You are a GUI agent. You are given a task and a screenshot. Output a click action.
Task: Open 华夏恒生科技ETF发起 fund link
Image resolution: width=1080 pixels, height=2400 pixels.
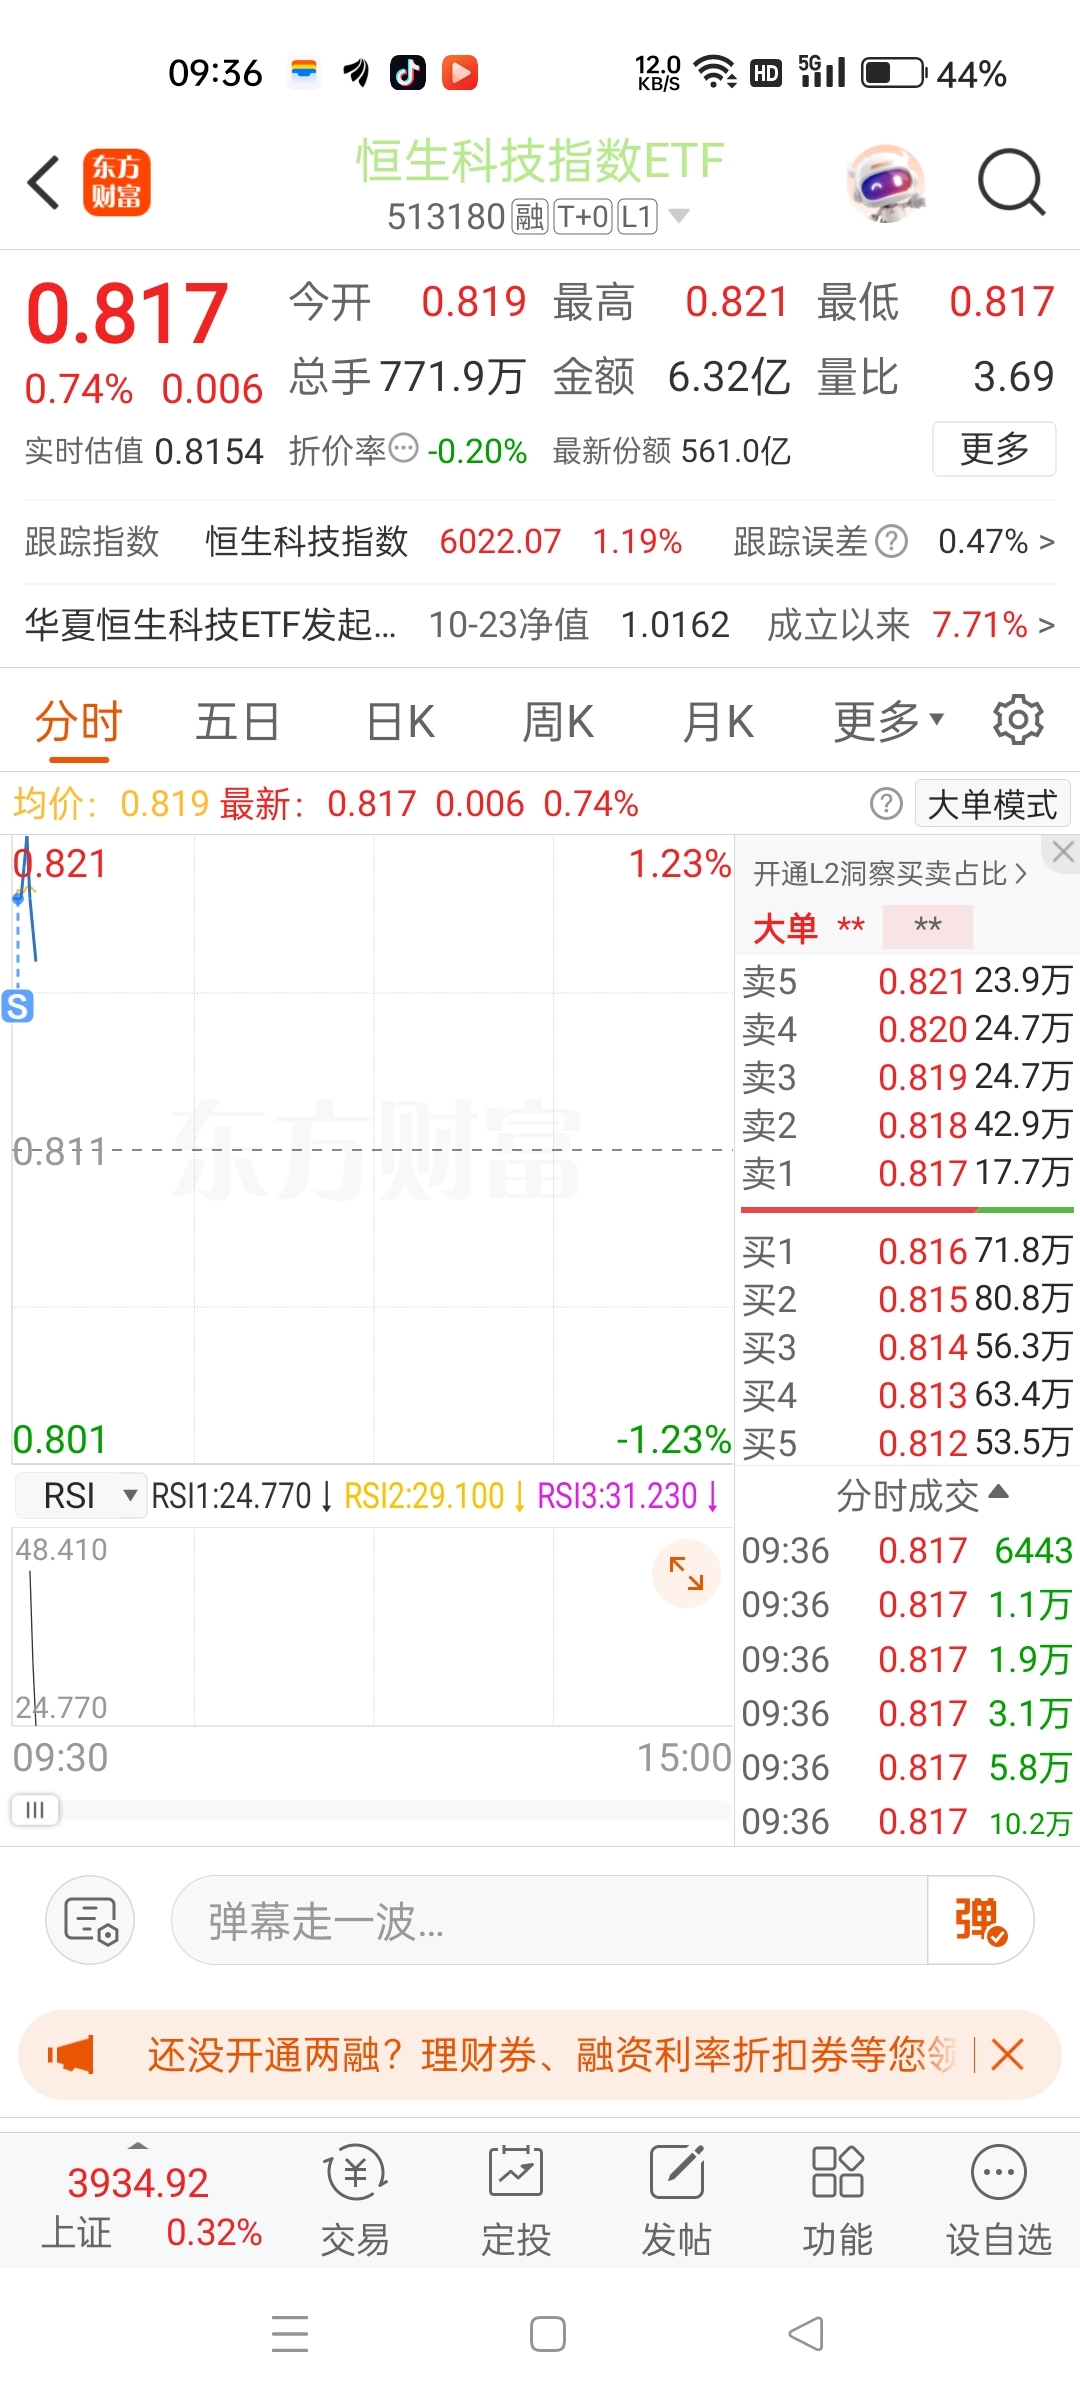click(210, 625)
